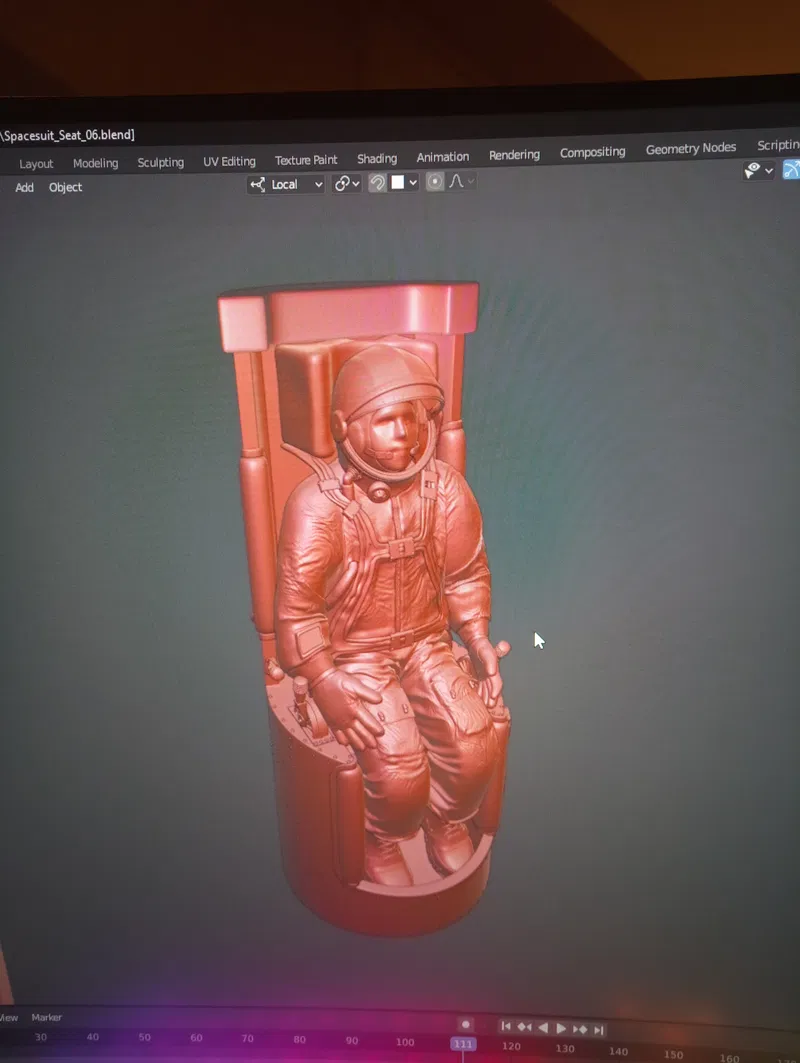The width and height of the screenshot is (800, 1063).
Task: Open the Shading workspace tab
Action: [x=377, y=158]
